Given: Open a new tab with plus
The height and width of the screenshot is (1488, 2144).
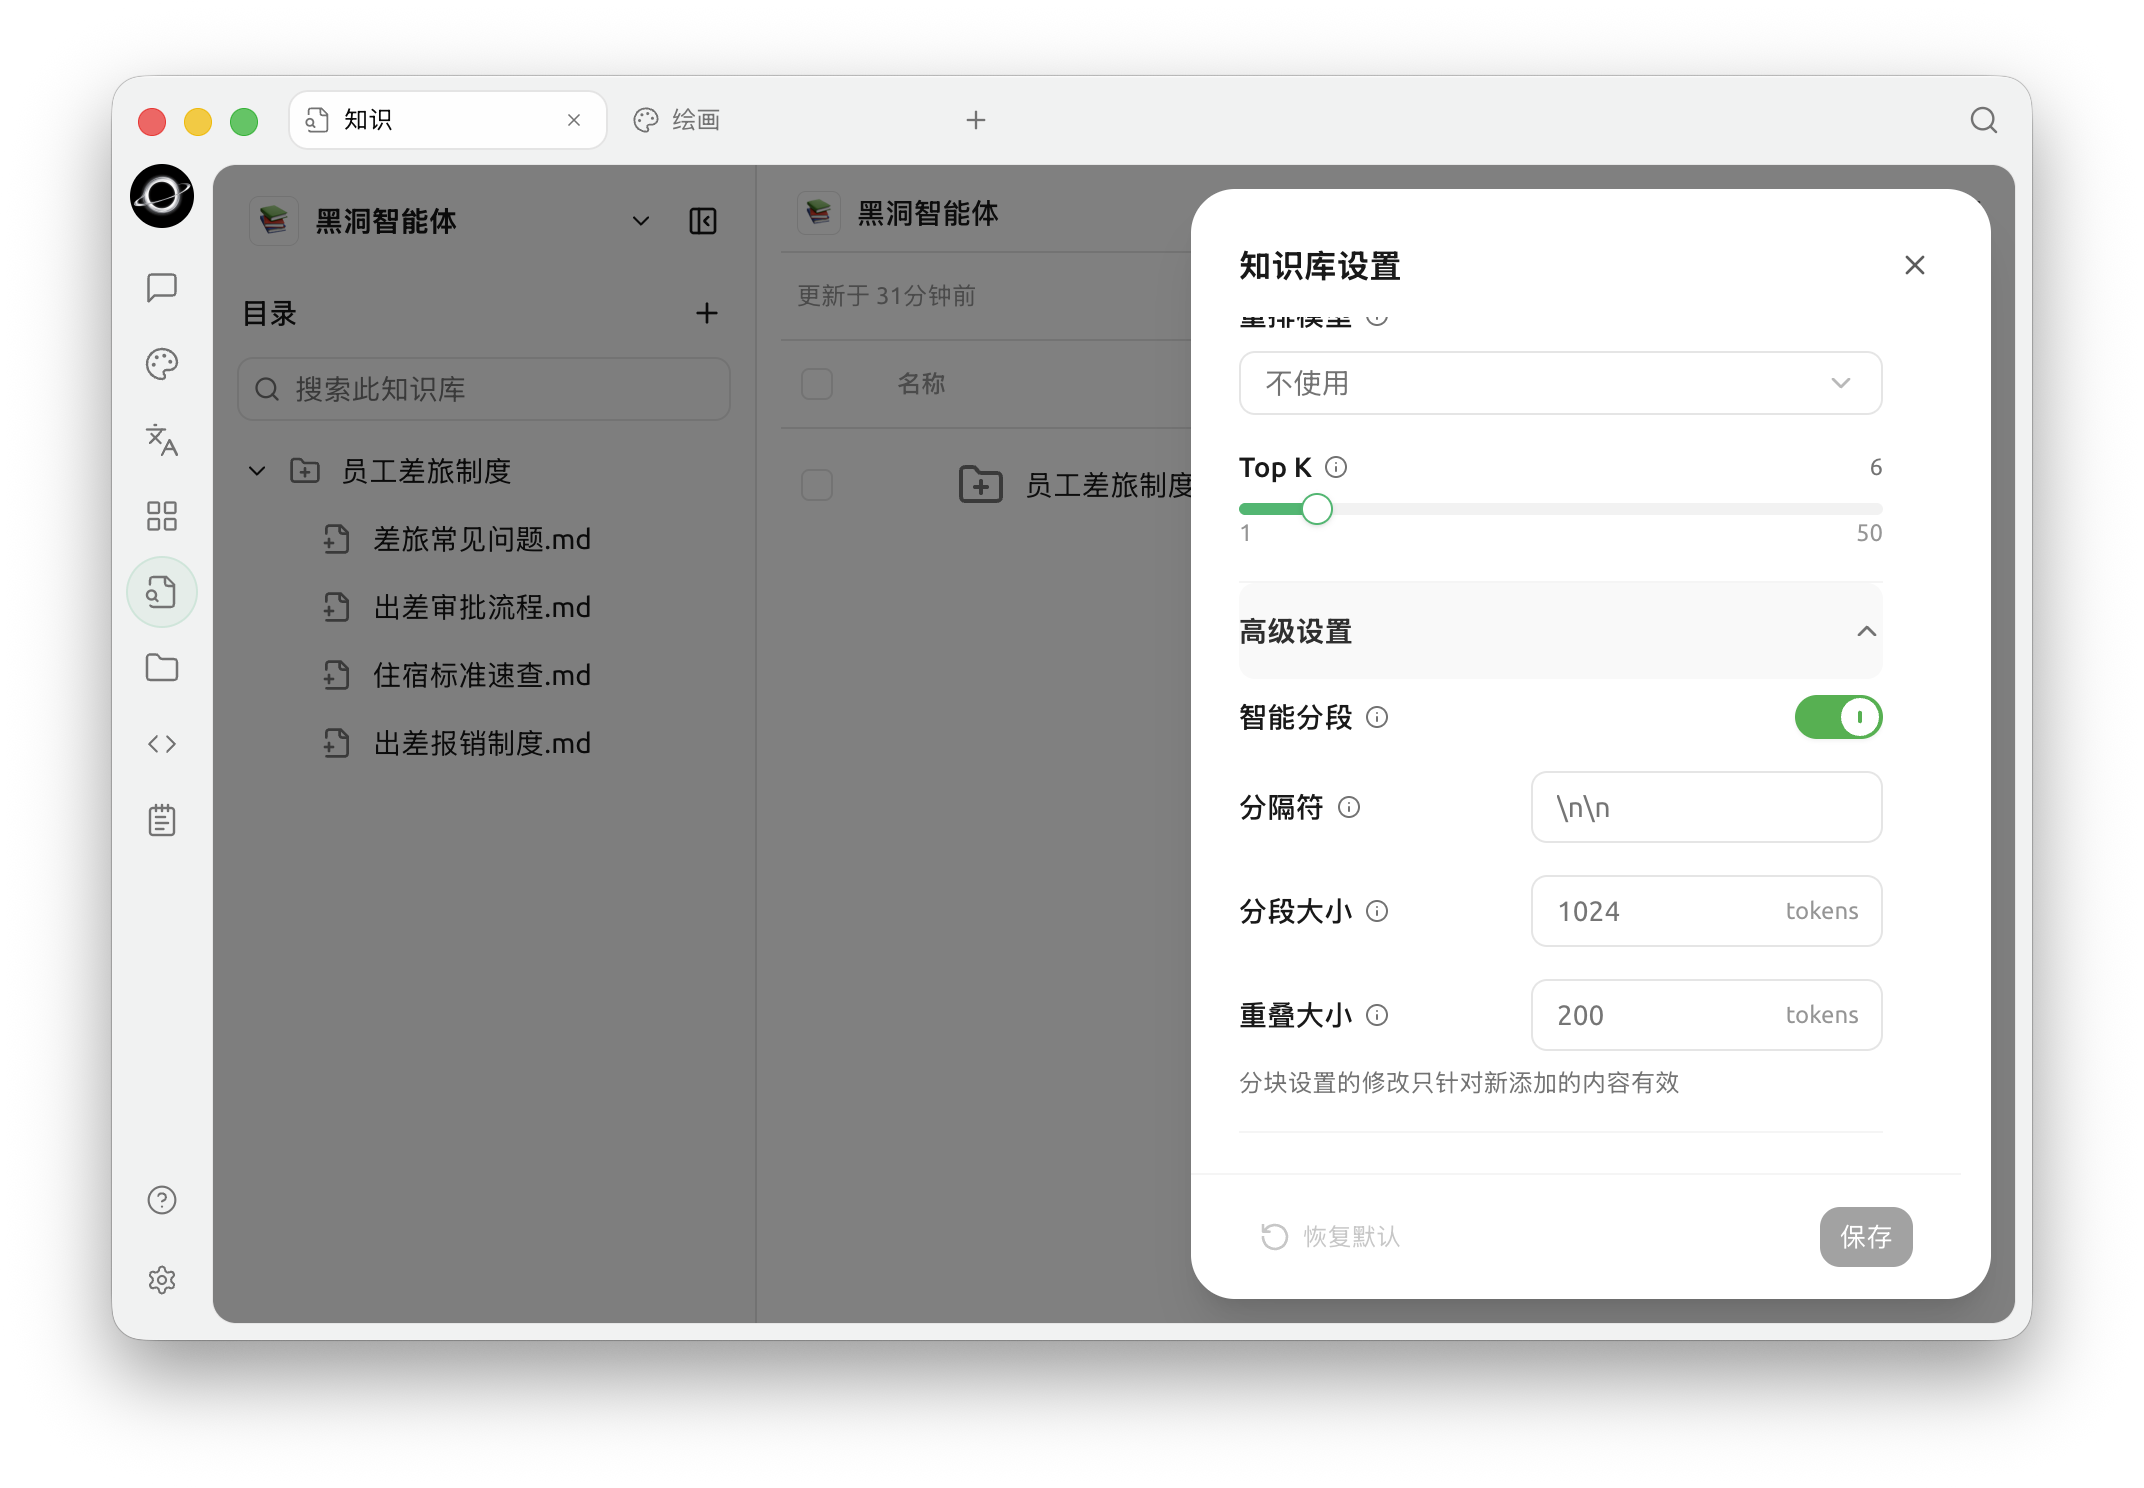Looking at the screenshot, I should click(976, 120).
